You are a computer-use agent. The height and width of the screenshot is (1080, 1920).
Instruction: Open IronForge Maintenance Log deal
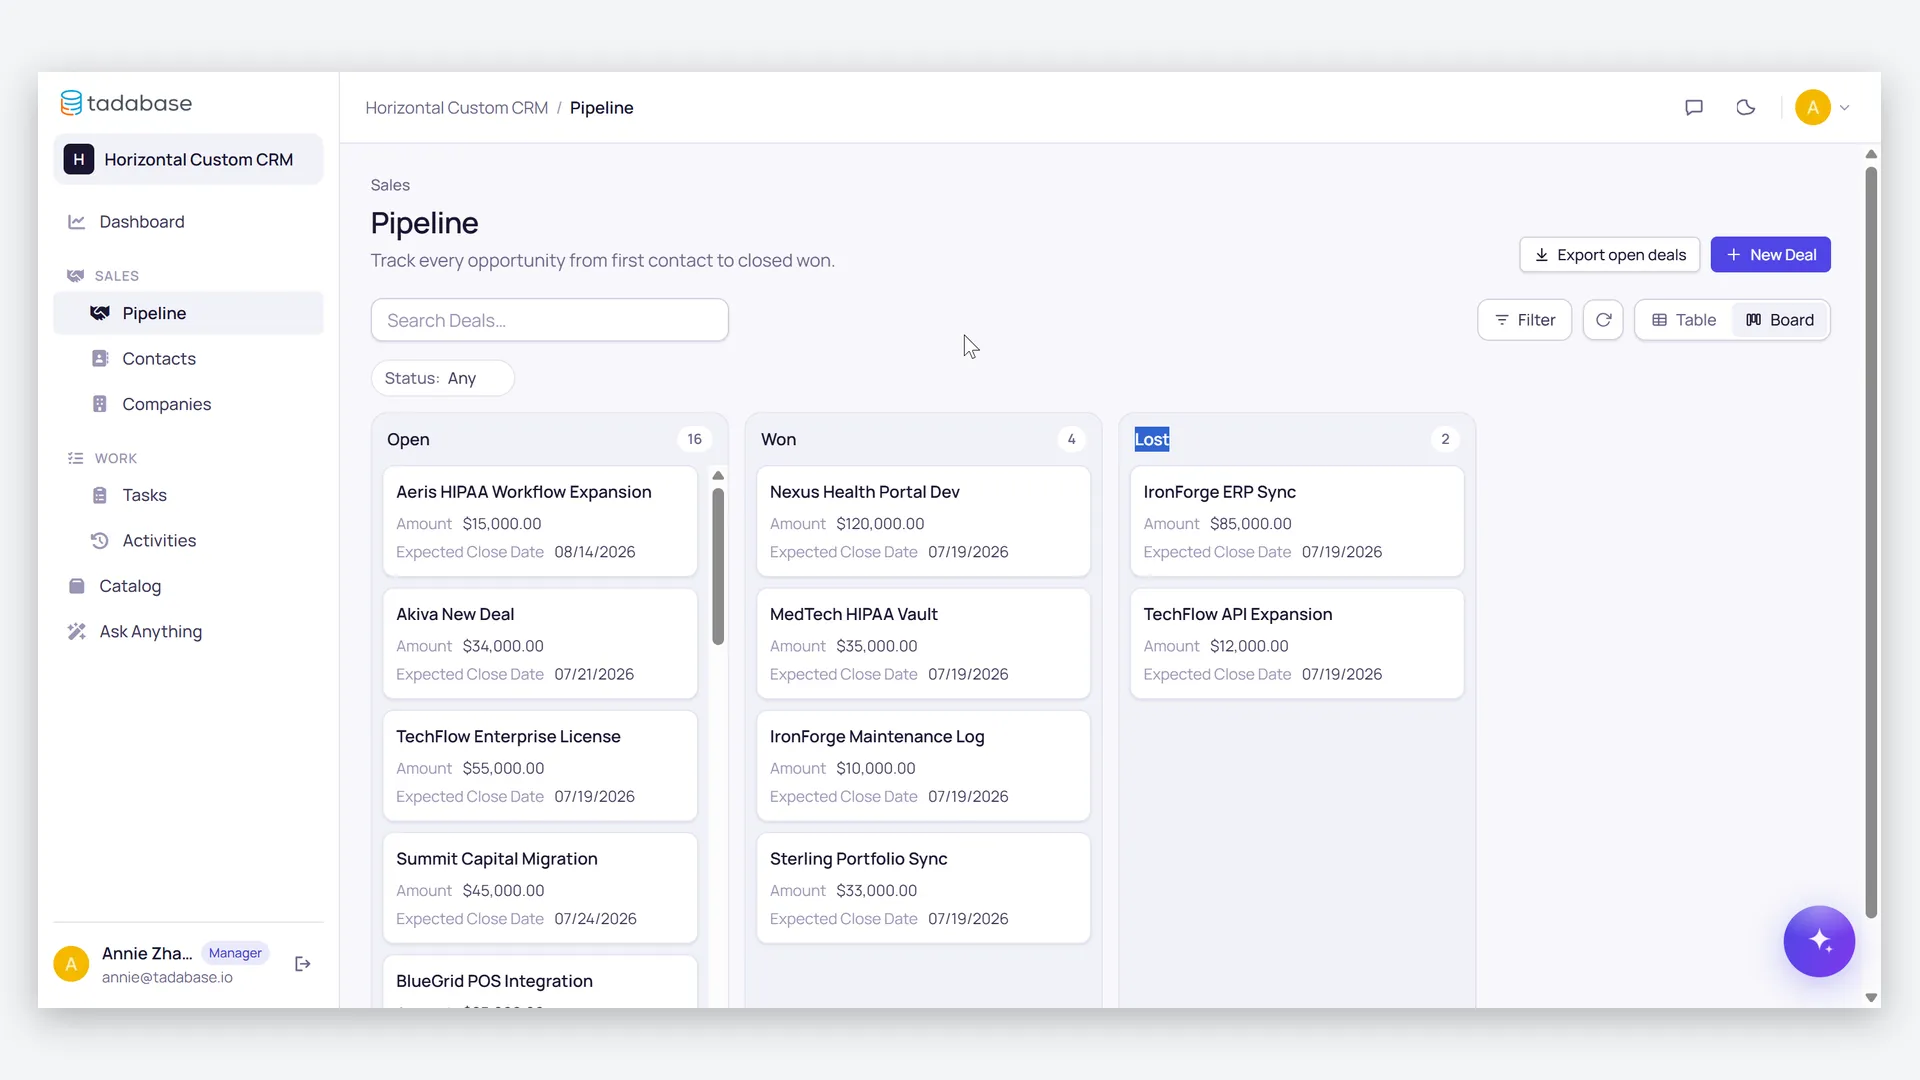(923, 766)
